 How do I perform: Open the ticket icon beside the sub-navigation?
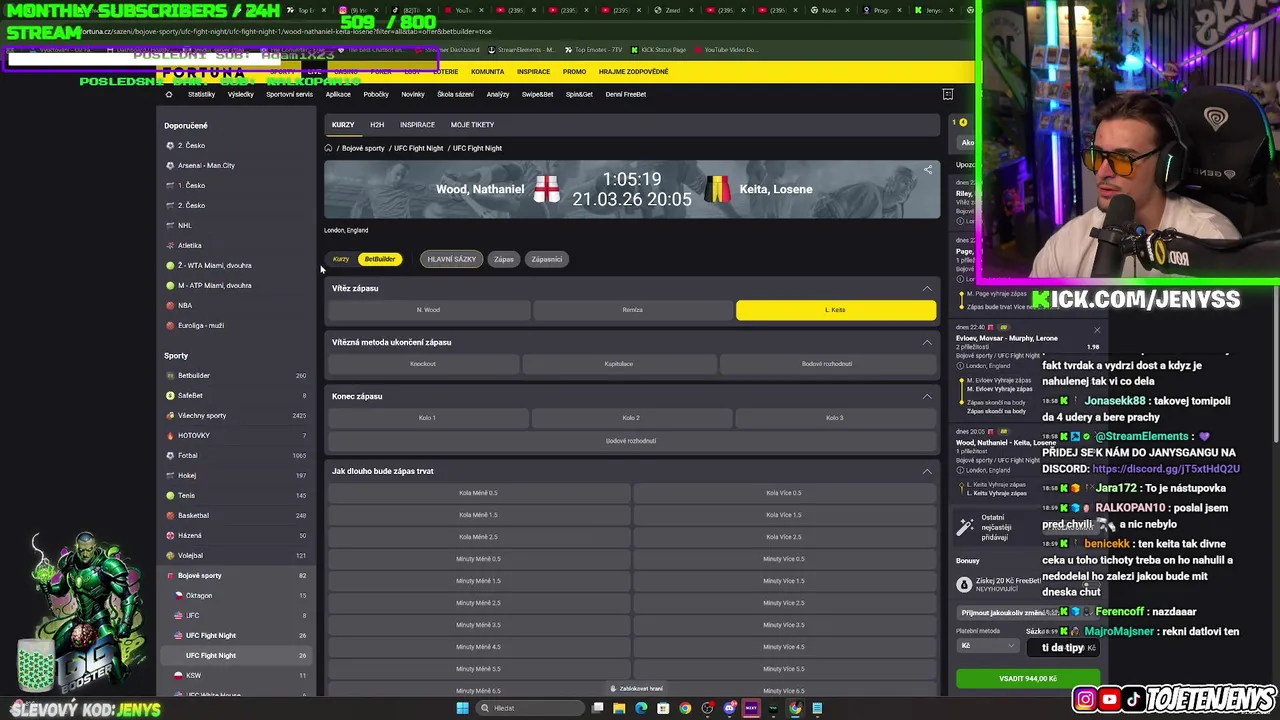(948, 94)
